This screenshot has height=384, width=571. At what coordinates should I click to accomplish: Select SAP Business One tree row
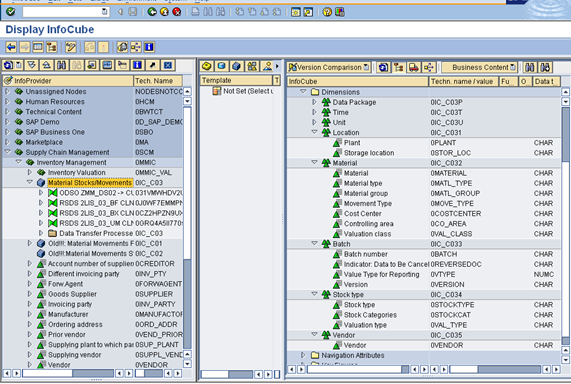92,132
